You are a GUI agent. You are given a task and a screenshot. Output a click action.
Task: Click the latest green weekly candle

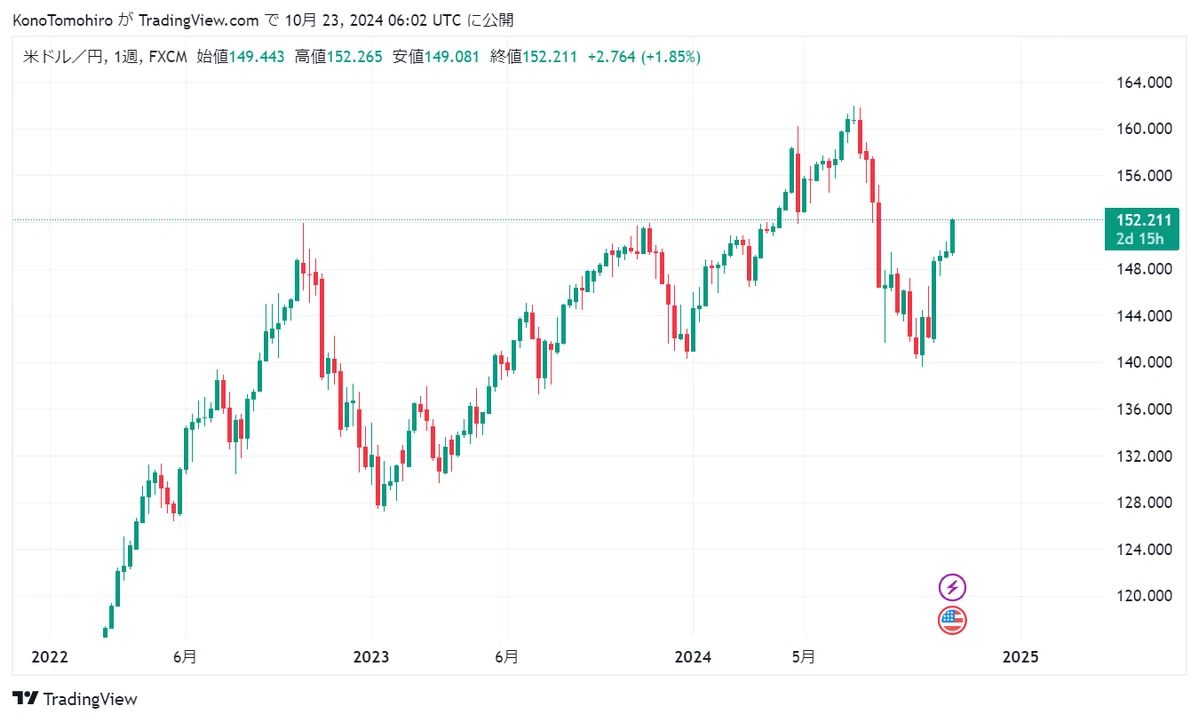click(x=953, y=236)
